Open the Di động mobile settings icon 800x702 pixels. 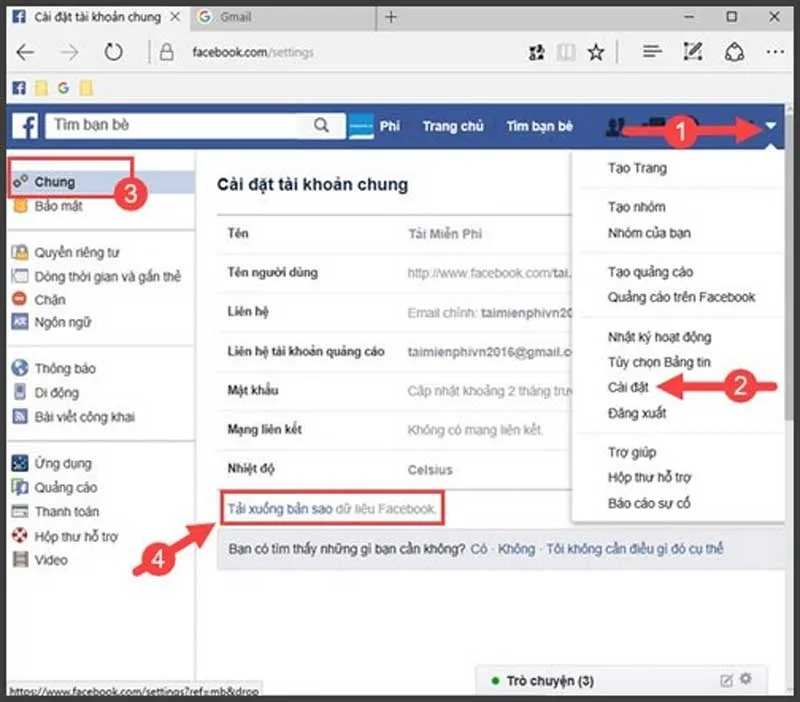tap(20, 393)
